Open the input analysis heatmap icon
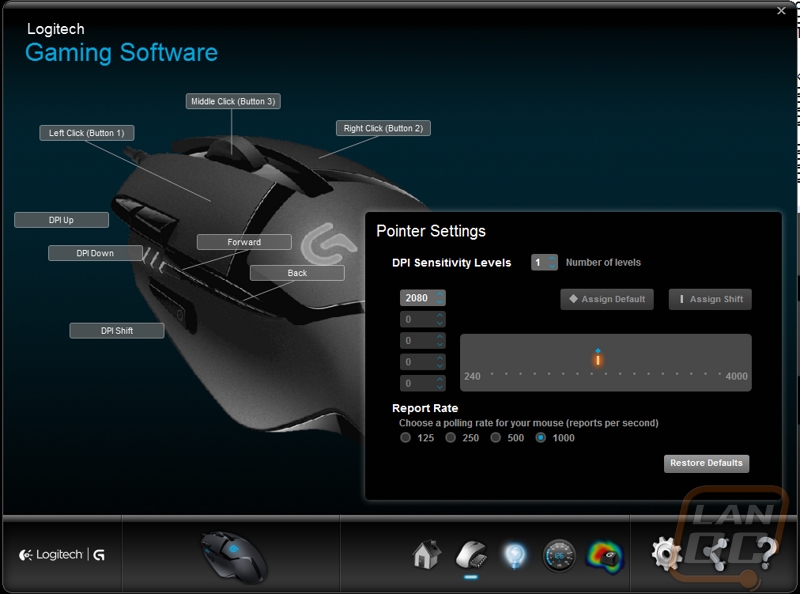 [x=605, y=556]
